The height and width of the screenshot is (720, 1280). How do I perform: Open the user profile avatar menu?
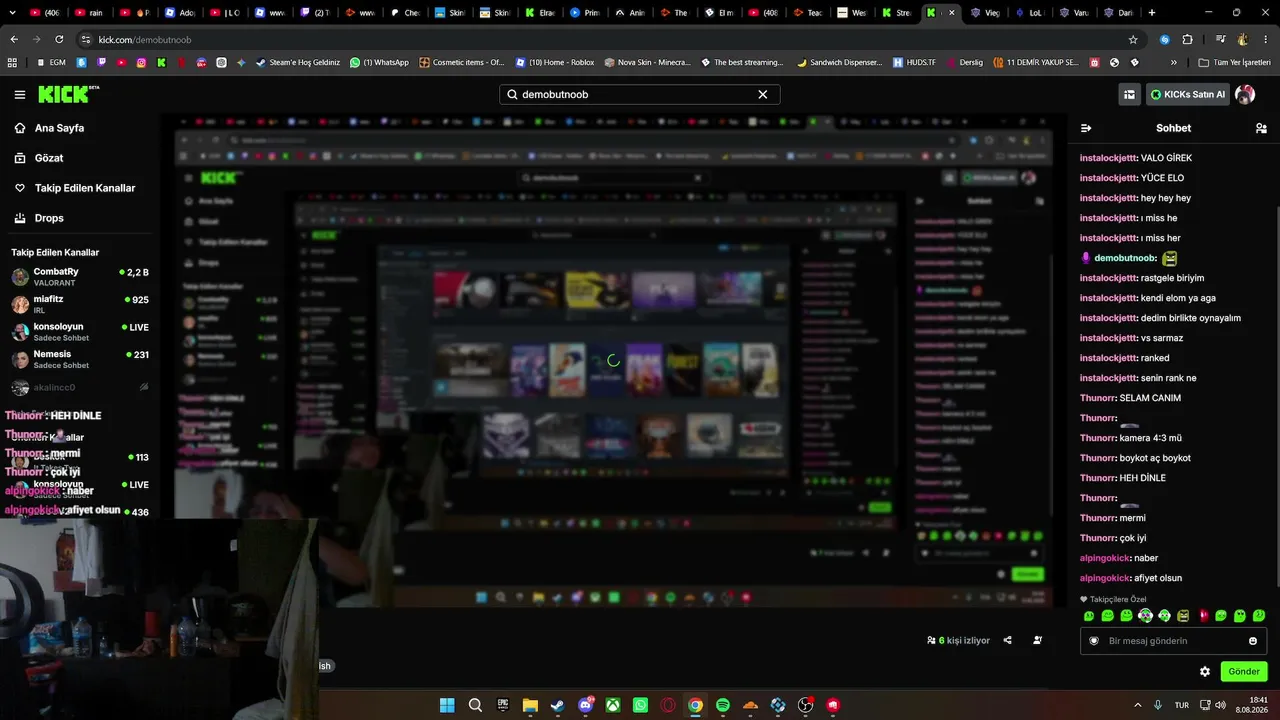pyautogui.click(x=1245, y=95)
